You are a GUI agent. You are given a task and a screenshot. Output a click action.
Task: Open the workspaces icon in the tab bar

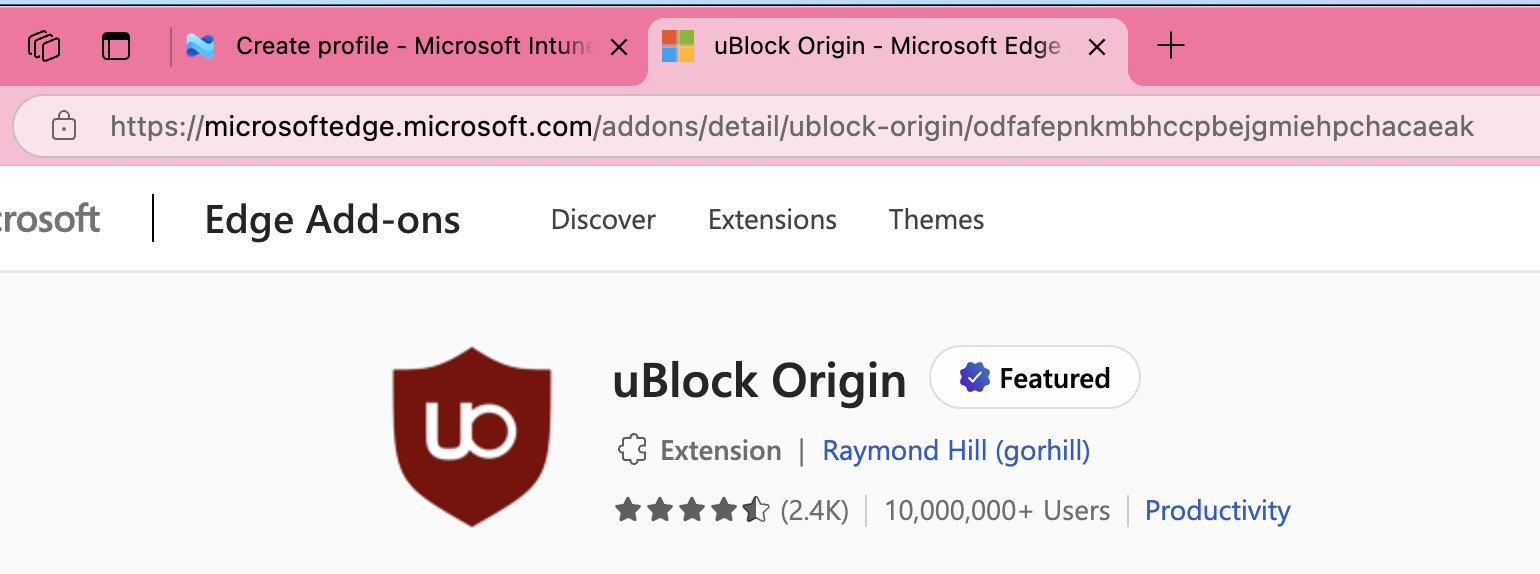pyautogui.click(x=44, y=46)
